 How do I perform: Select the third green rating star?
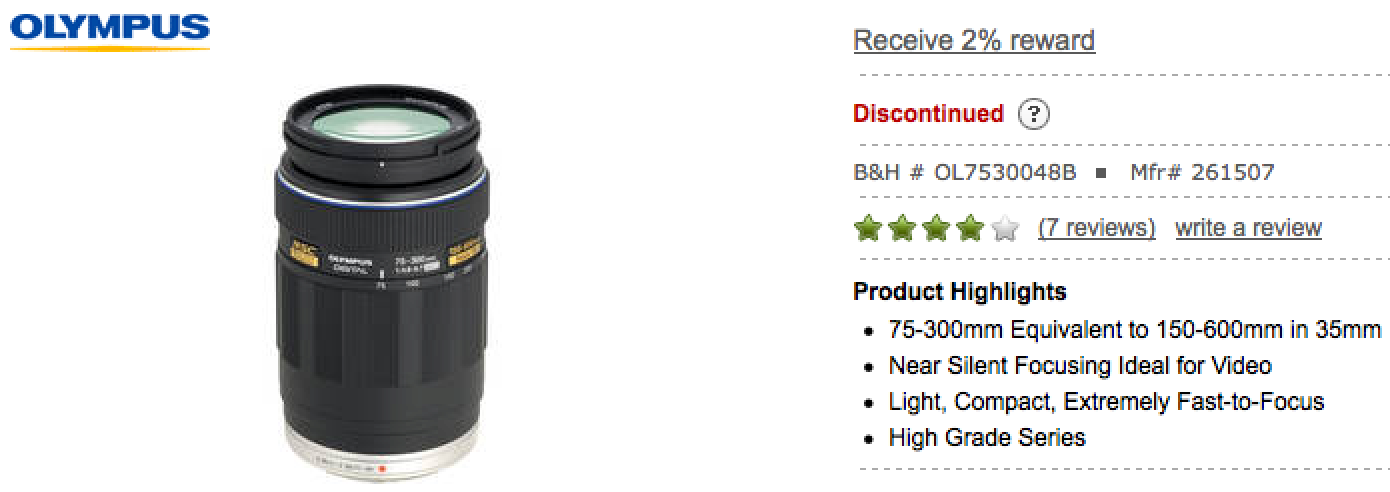coord(937,229)
